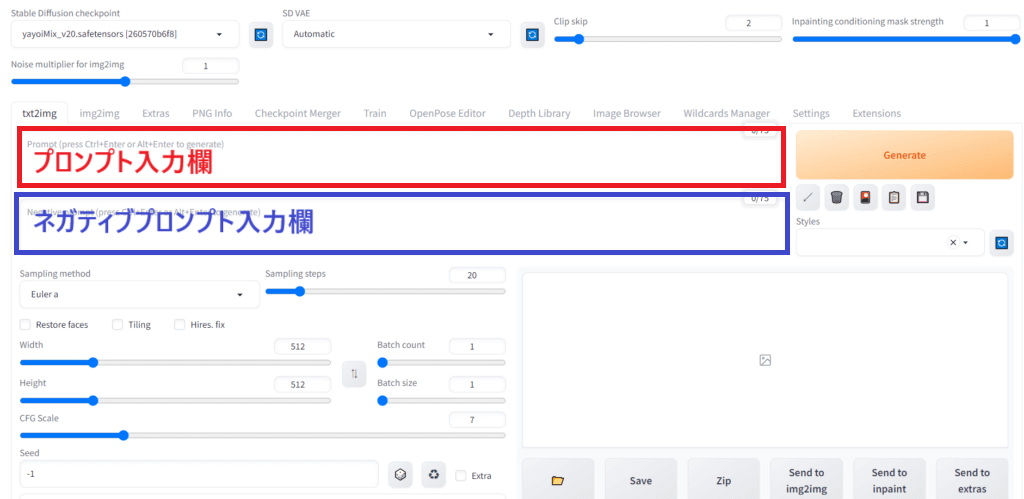Enable the Hires. fix checkbox
Image resolution: width=1024 pixels, height=499 pixels.
[x=180, y=325]
